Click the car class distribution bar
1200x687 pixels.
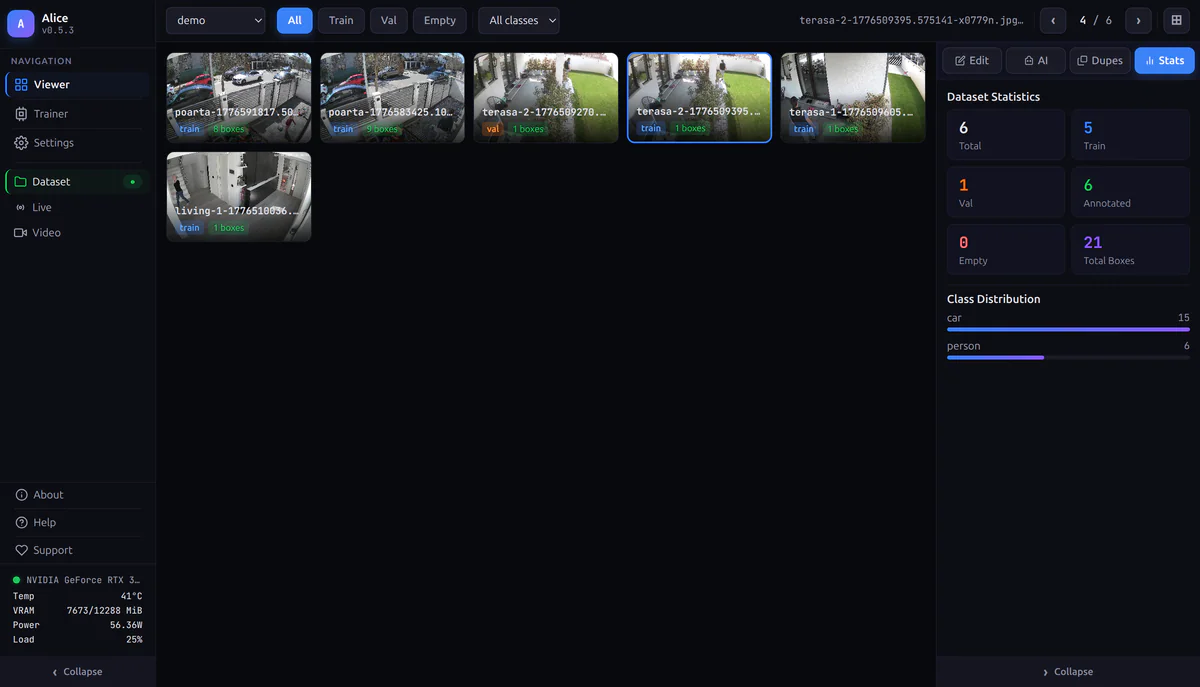[1068, 328]
